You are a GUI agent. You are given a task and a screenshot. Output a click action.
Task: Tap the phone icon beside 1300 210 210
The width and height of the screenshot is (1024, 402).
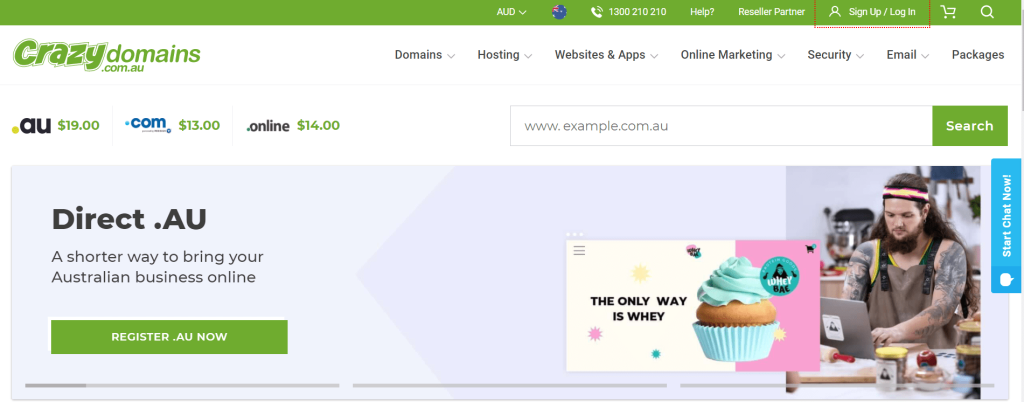596,12
